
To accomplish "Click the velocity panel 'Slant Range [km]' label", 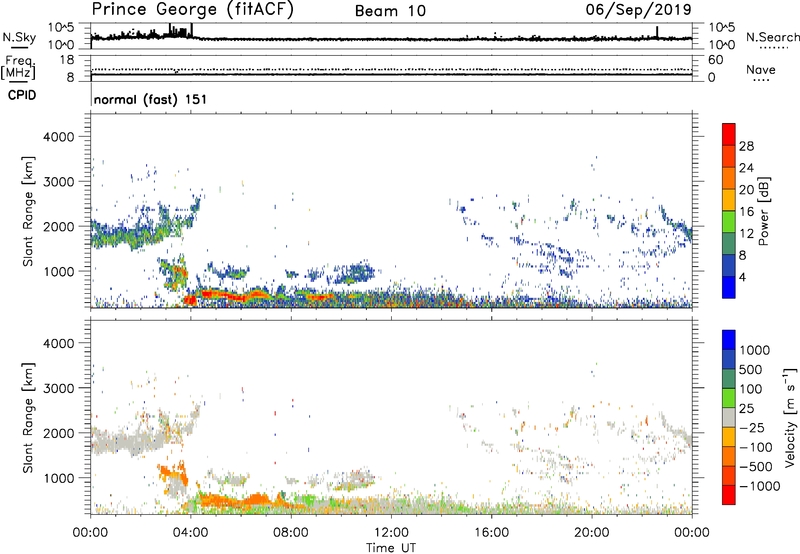I will click(28, 418).
